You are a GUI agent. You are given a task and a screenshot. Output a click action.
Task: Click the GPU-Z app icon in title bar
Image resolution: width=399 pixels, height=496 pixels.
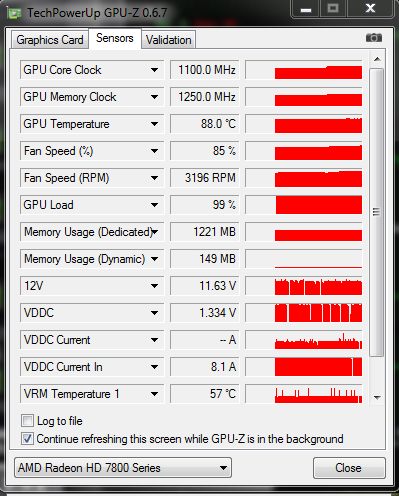click(x=15, y=14)
